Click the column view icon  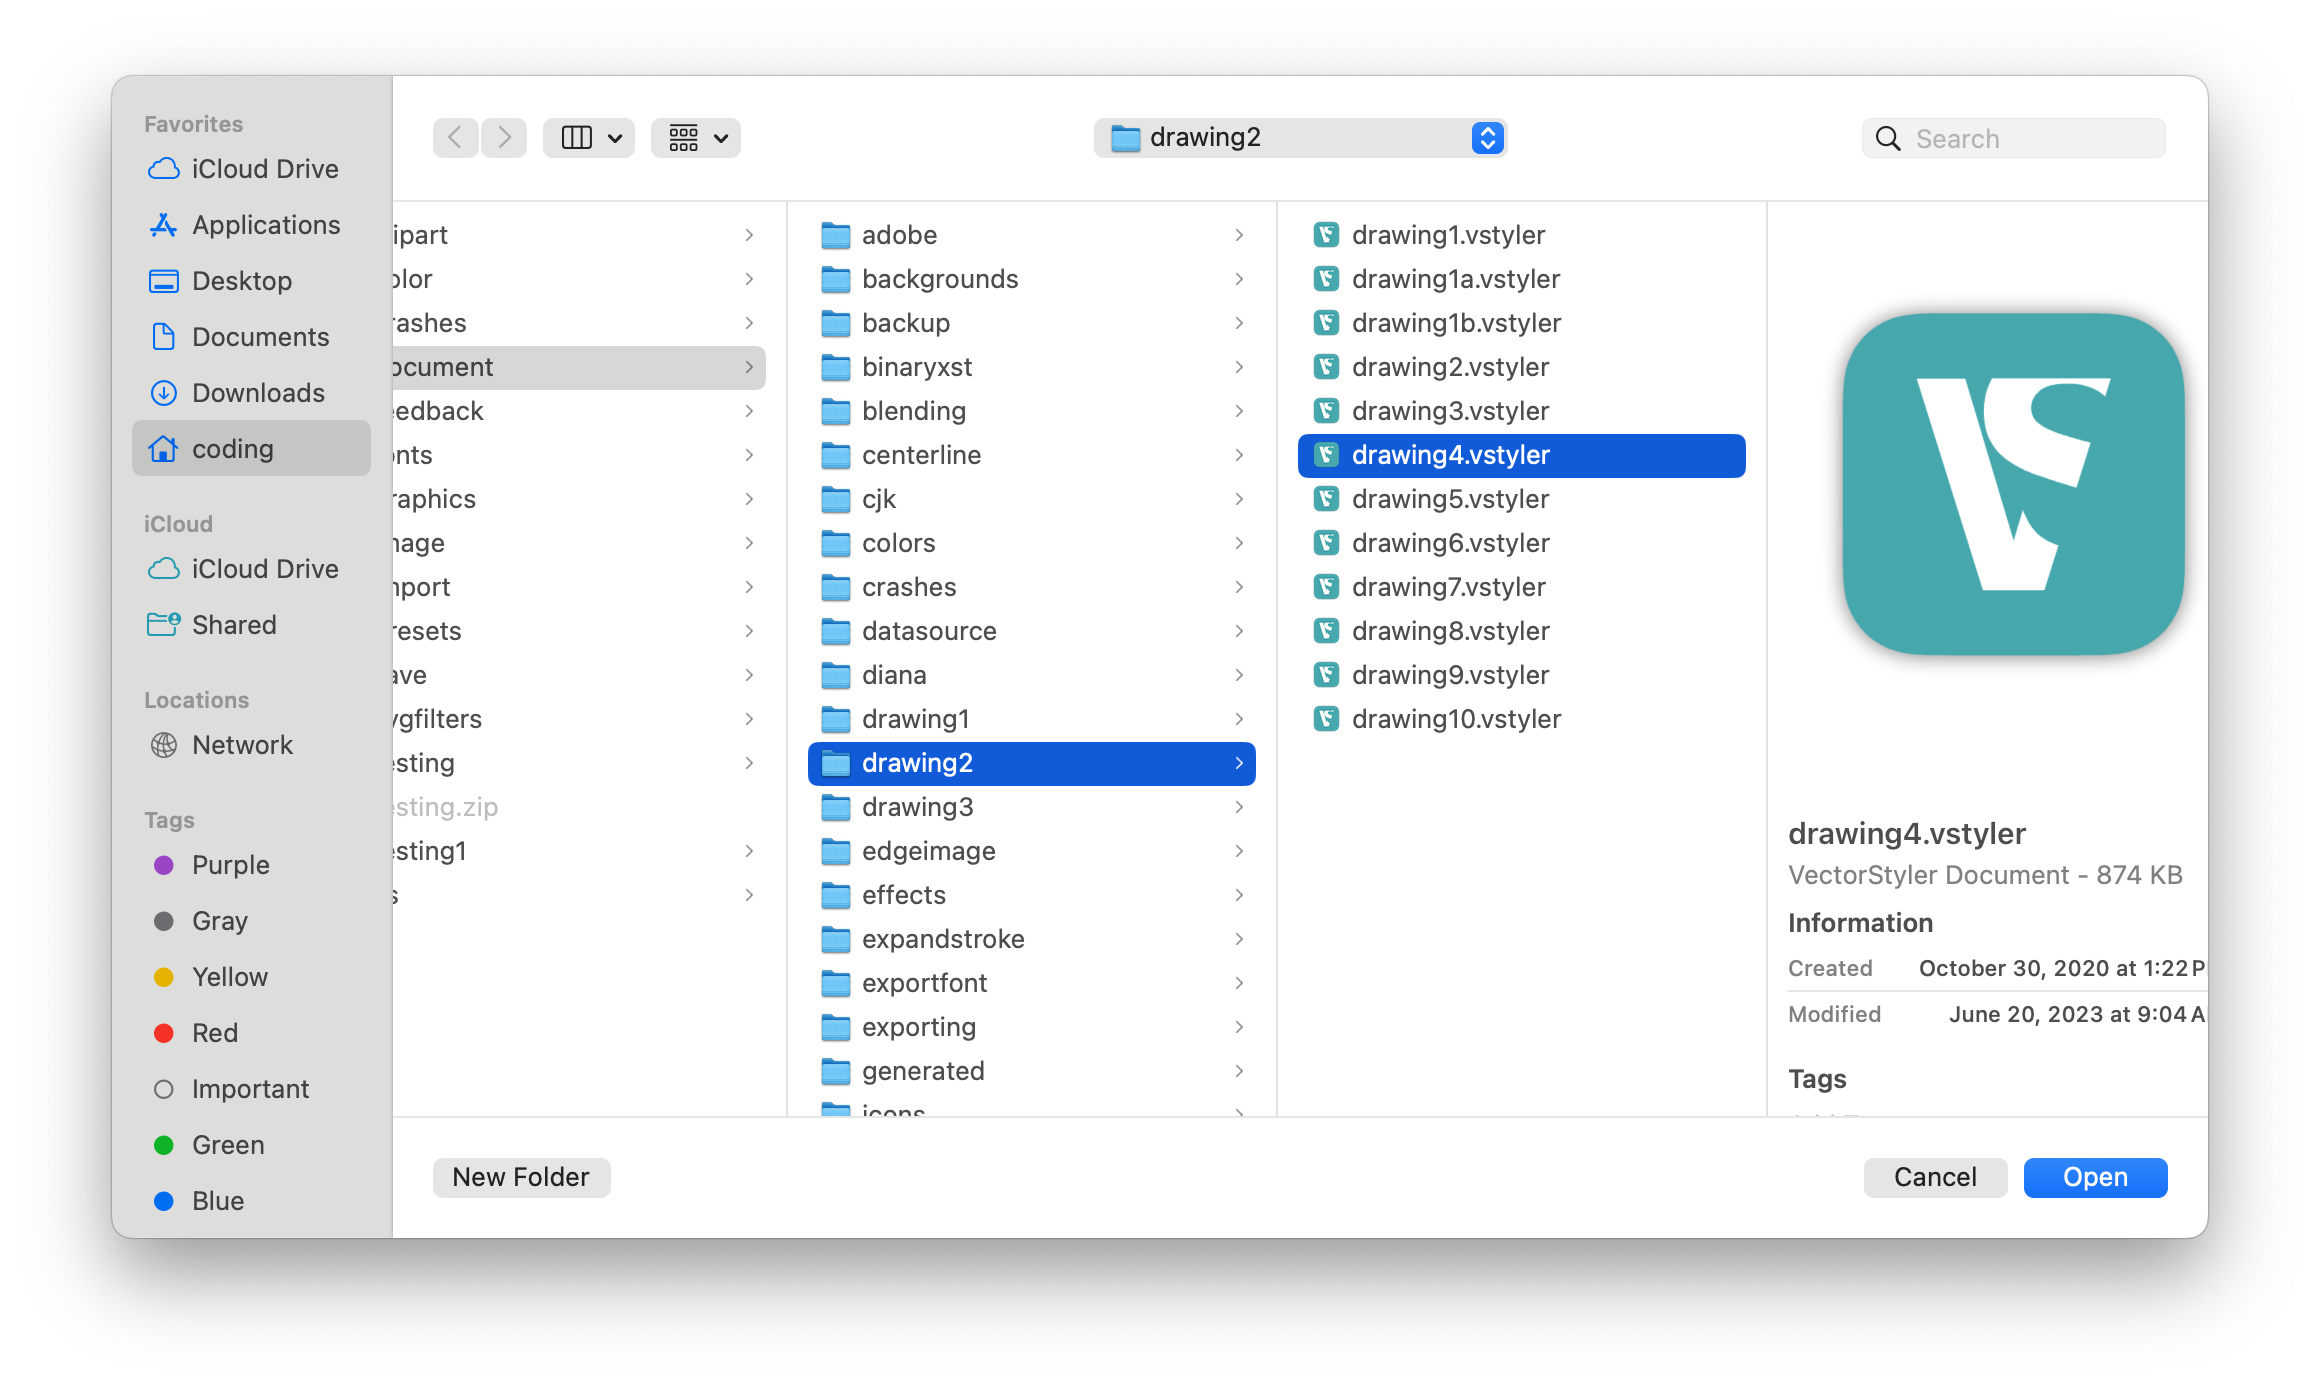[x=577, y=137]
